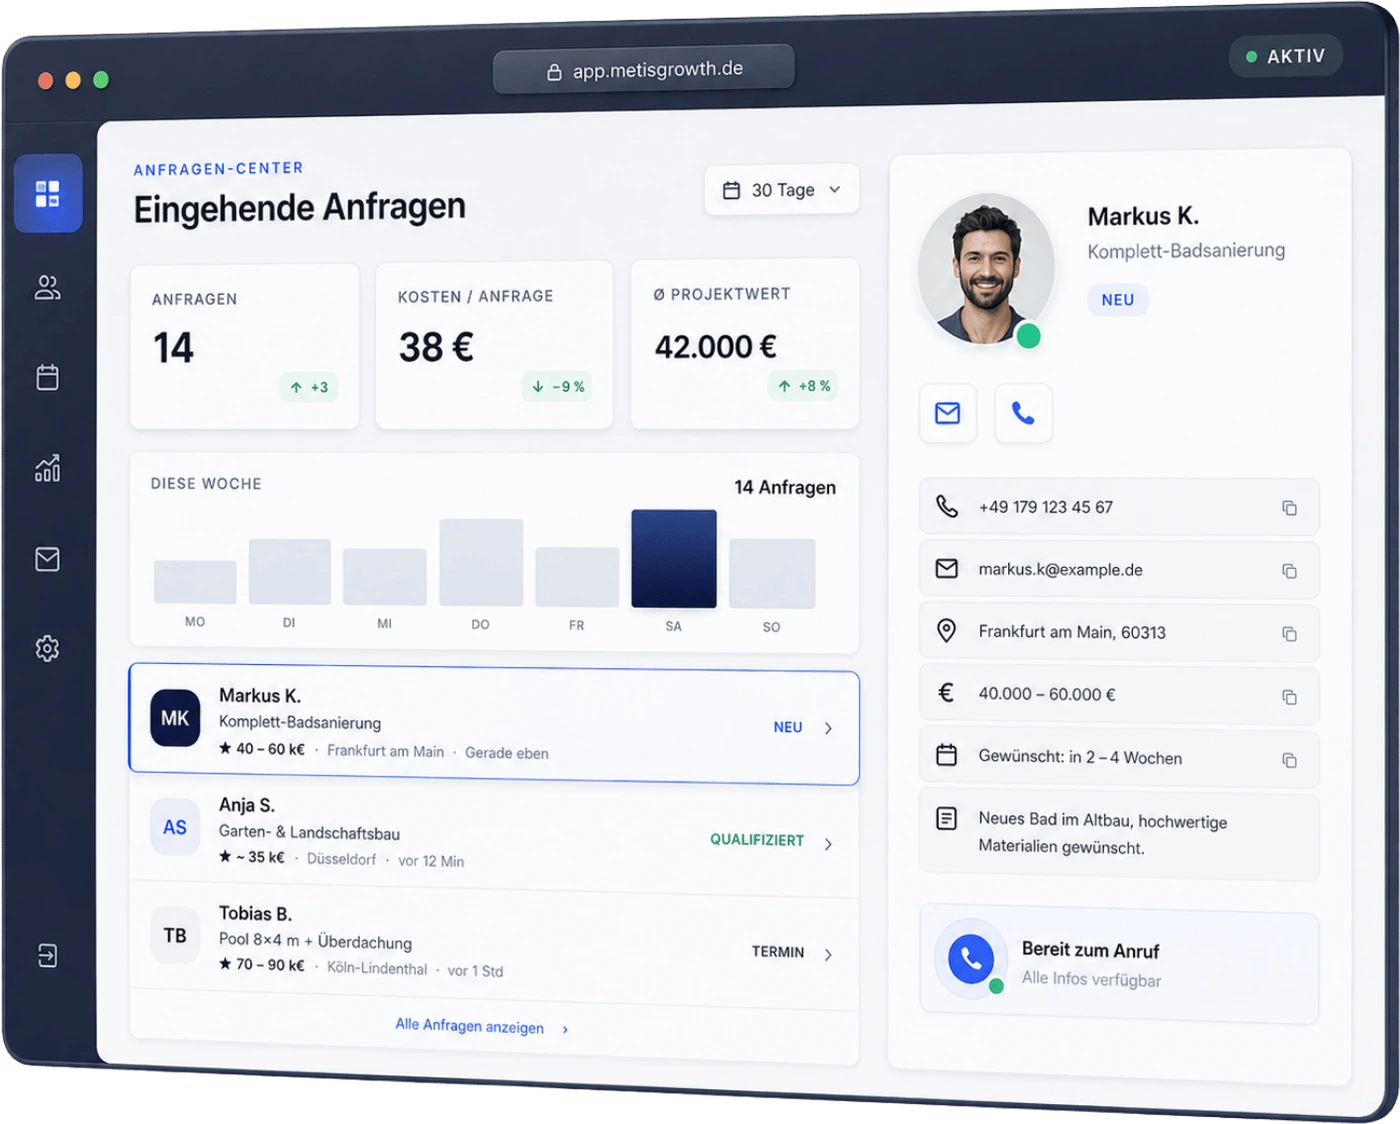Image resolution: width=1400 pixels, height=1124 pixels.
Task: Open the dashboard grid icon in sidebar
Action: pyautogui.click(x=48, y=193)
